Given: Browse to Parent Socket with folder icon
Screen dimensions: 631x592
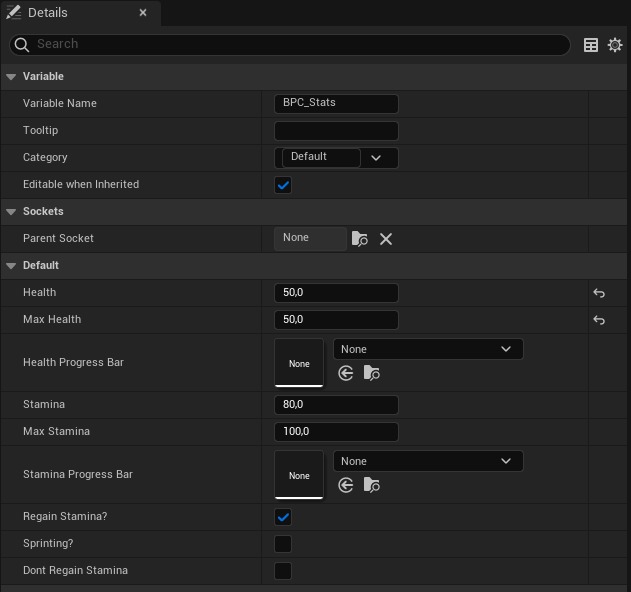Looking at the screenshot, I should pos(360,239).
